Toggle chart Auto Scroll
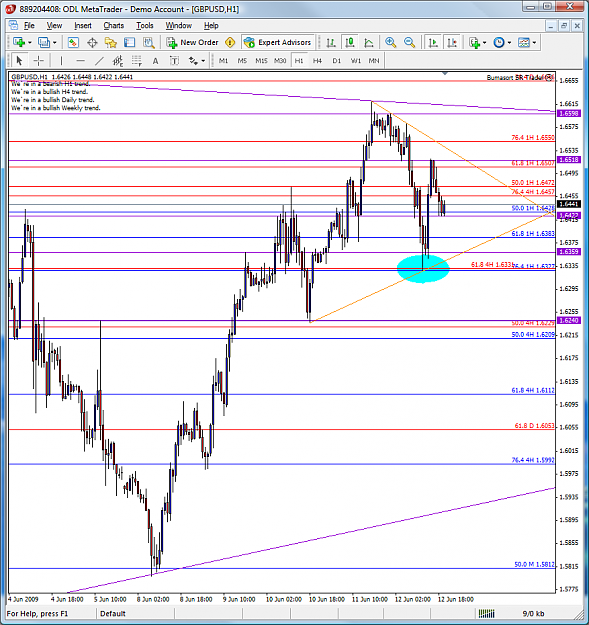The image size is (589, 625). click(432, 42)
